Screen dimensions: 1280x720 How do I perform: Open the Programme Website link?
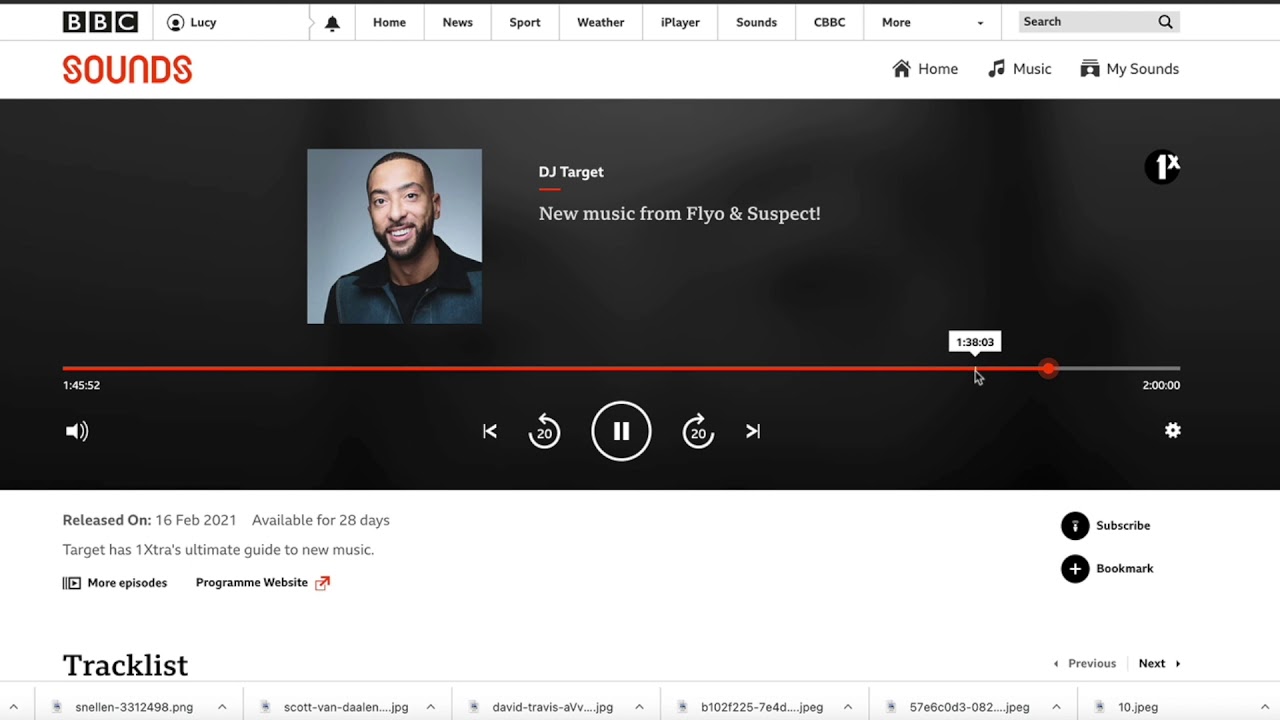pos(263,583)
